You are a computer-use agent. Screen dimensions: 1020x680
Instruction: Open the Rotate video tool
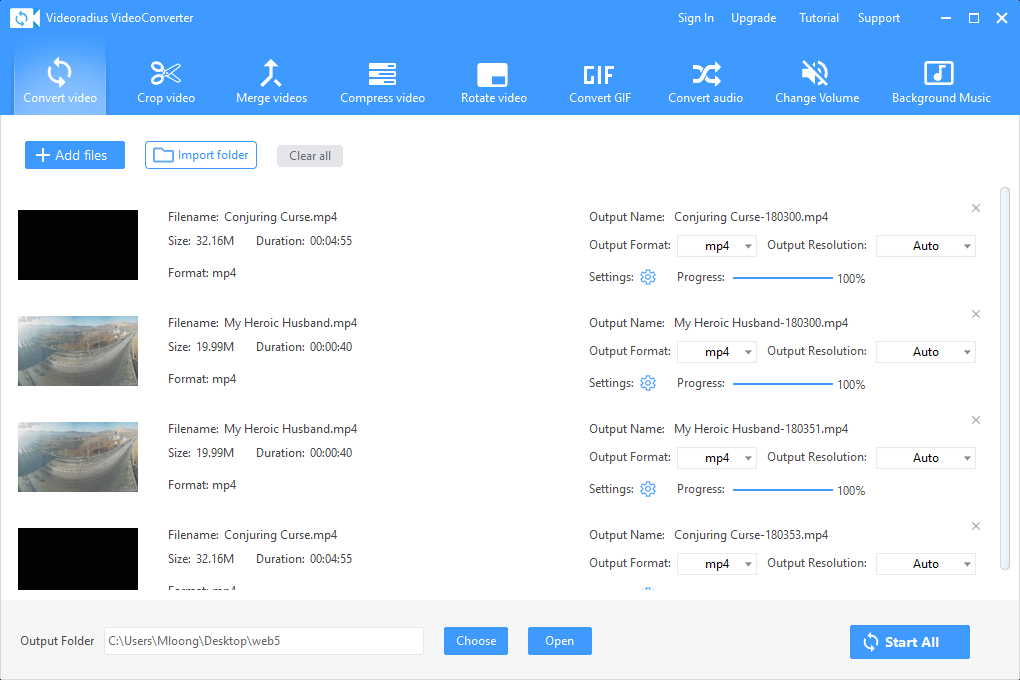coord(494,80)
